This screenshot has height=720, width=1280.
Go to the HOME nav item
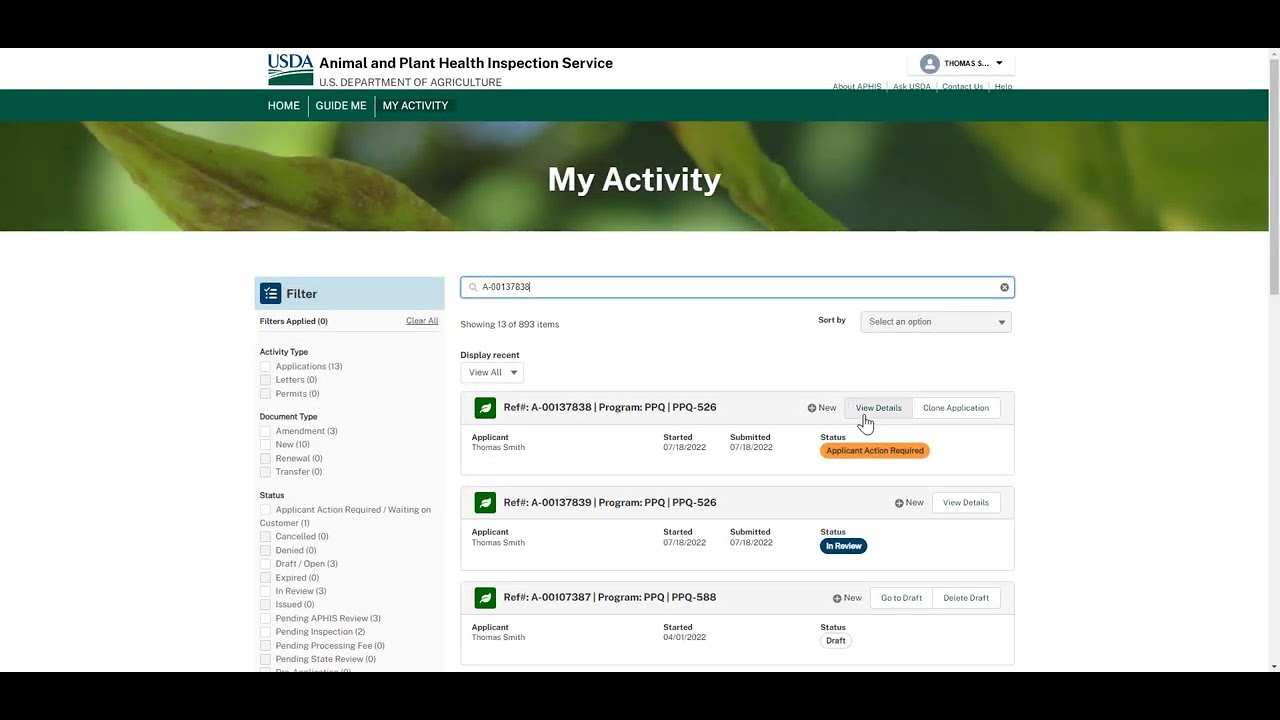point(284,106)
